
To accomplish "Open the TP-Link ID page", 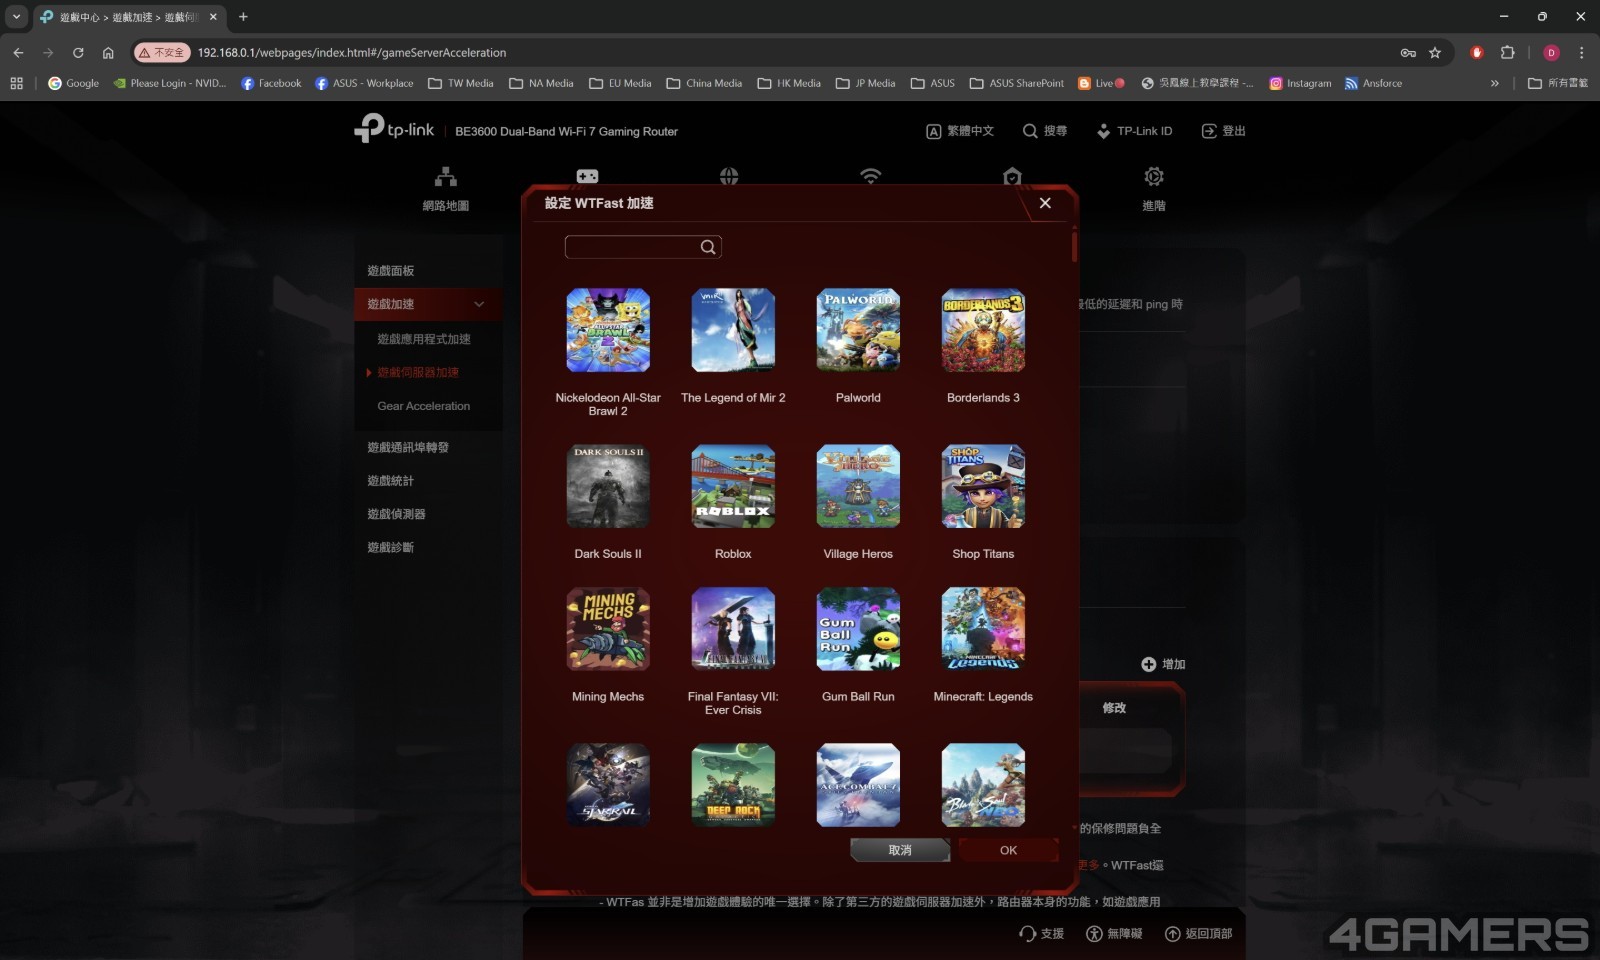I will (1135, 131).
